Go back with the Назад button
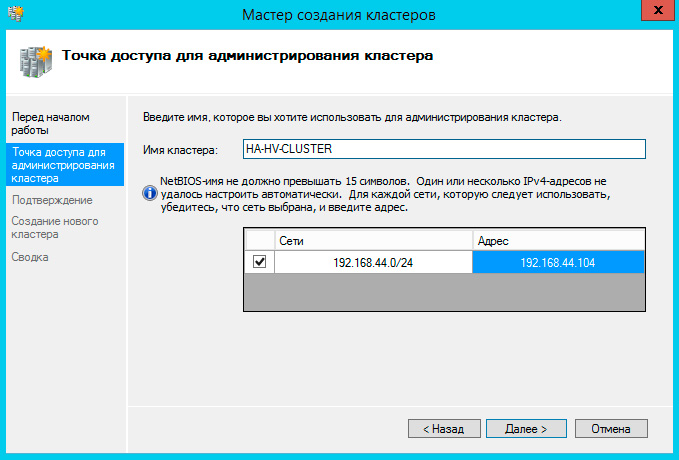Screen dimensions: 679x460 (x=444, y=429)
